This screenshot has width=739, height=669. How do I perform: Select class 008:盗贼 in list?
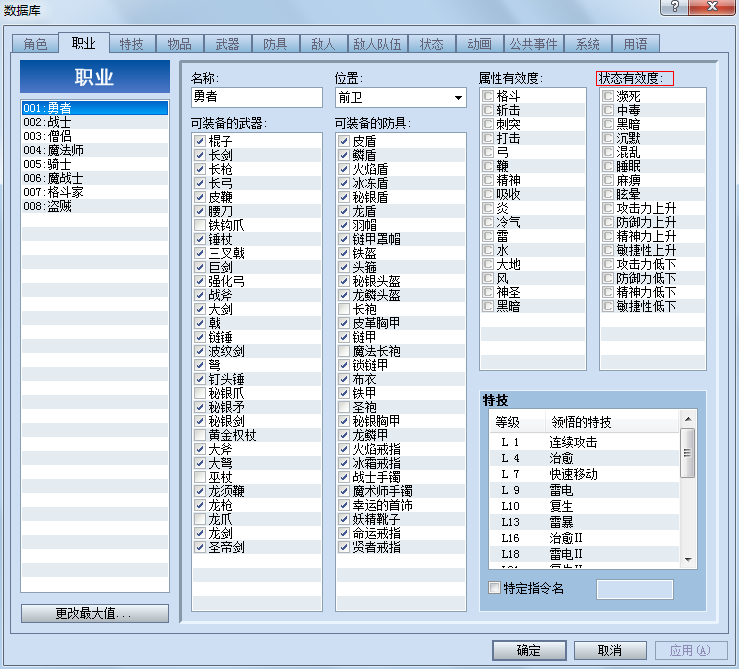(x=95, y=206)
